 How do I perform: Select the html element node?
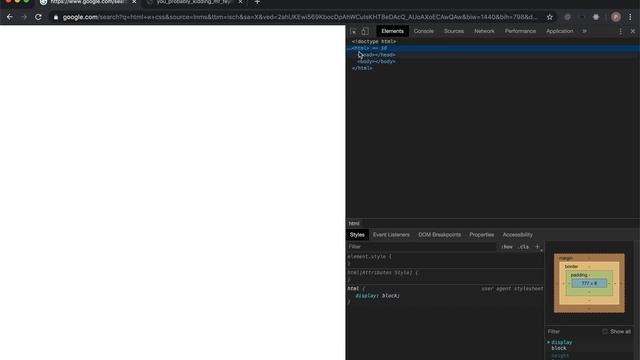493,48
